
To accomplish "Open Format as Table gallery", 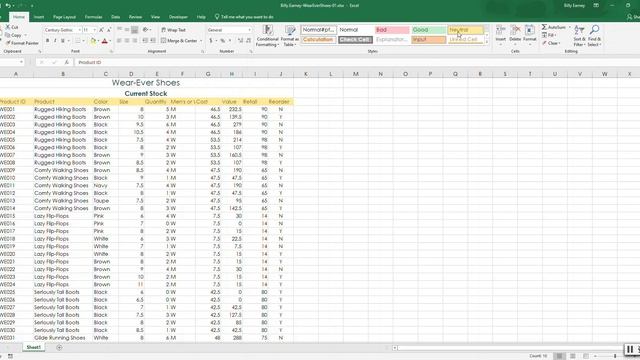I will (290, 36).
